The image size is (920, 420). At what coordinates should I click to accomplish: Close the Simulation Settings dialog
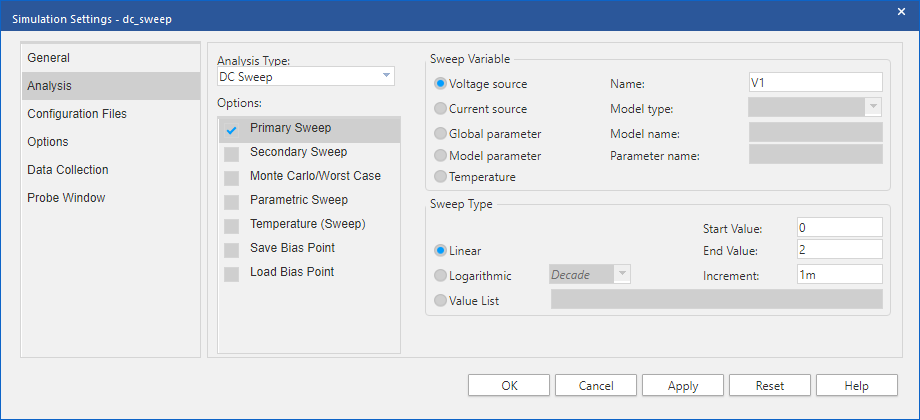coord(901,11)
